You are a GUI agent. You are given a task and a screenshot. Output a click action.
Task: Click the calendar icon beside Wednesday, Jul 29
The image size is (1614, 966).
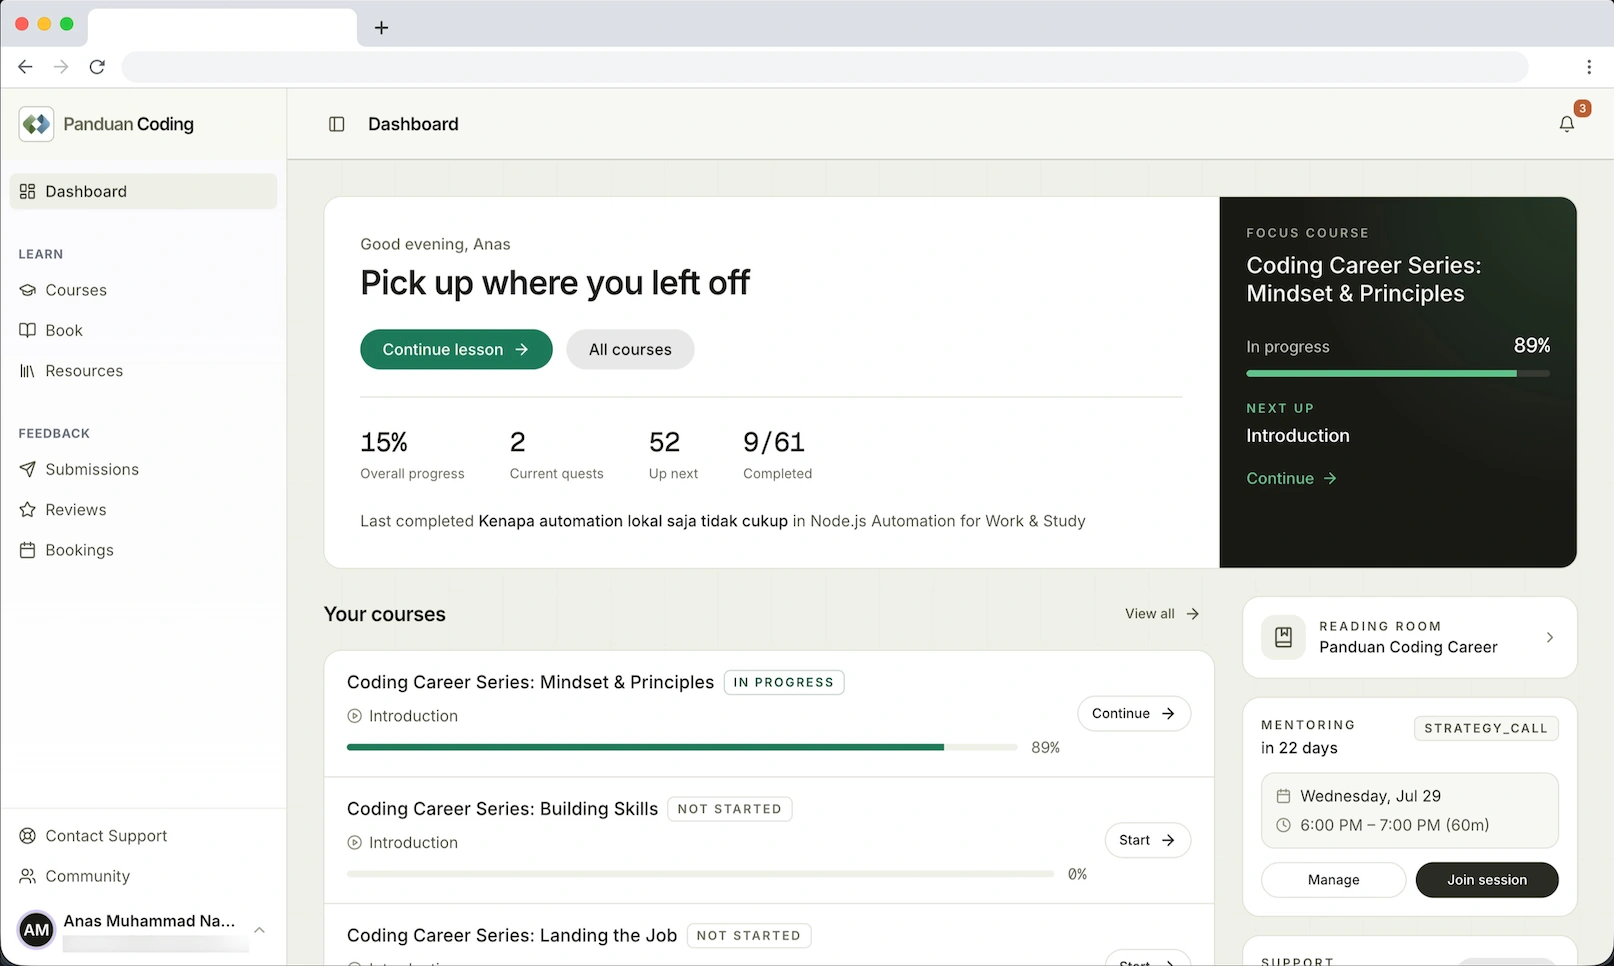(1283, 796)
